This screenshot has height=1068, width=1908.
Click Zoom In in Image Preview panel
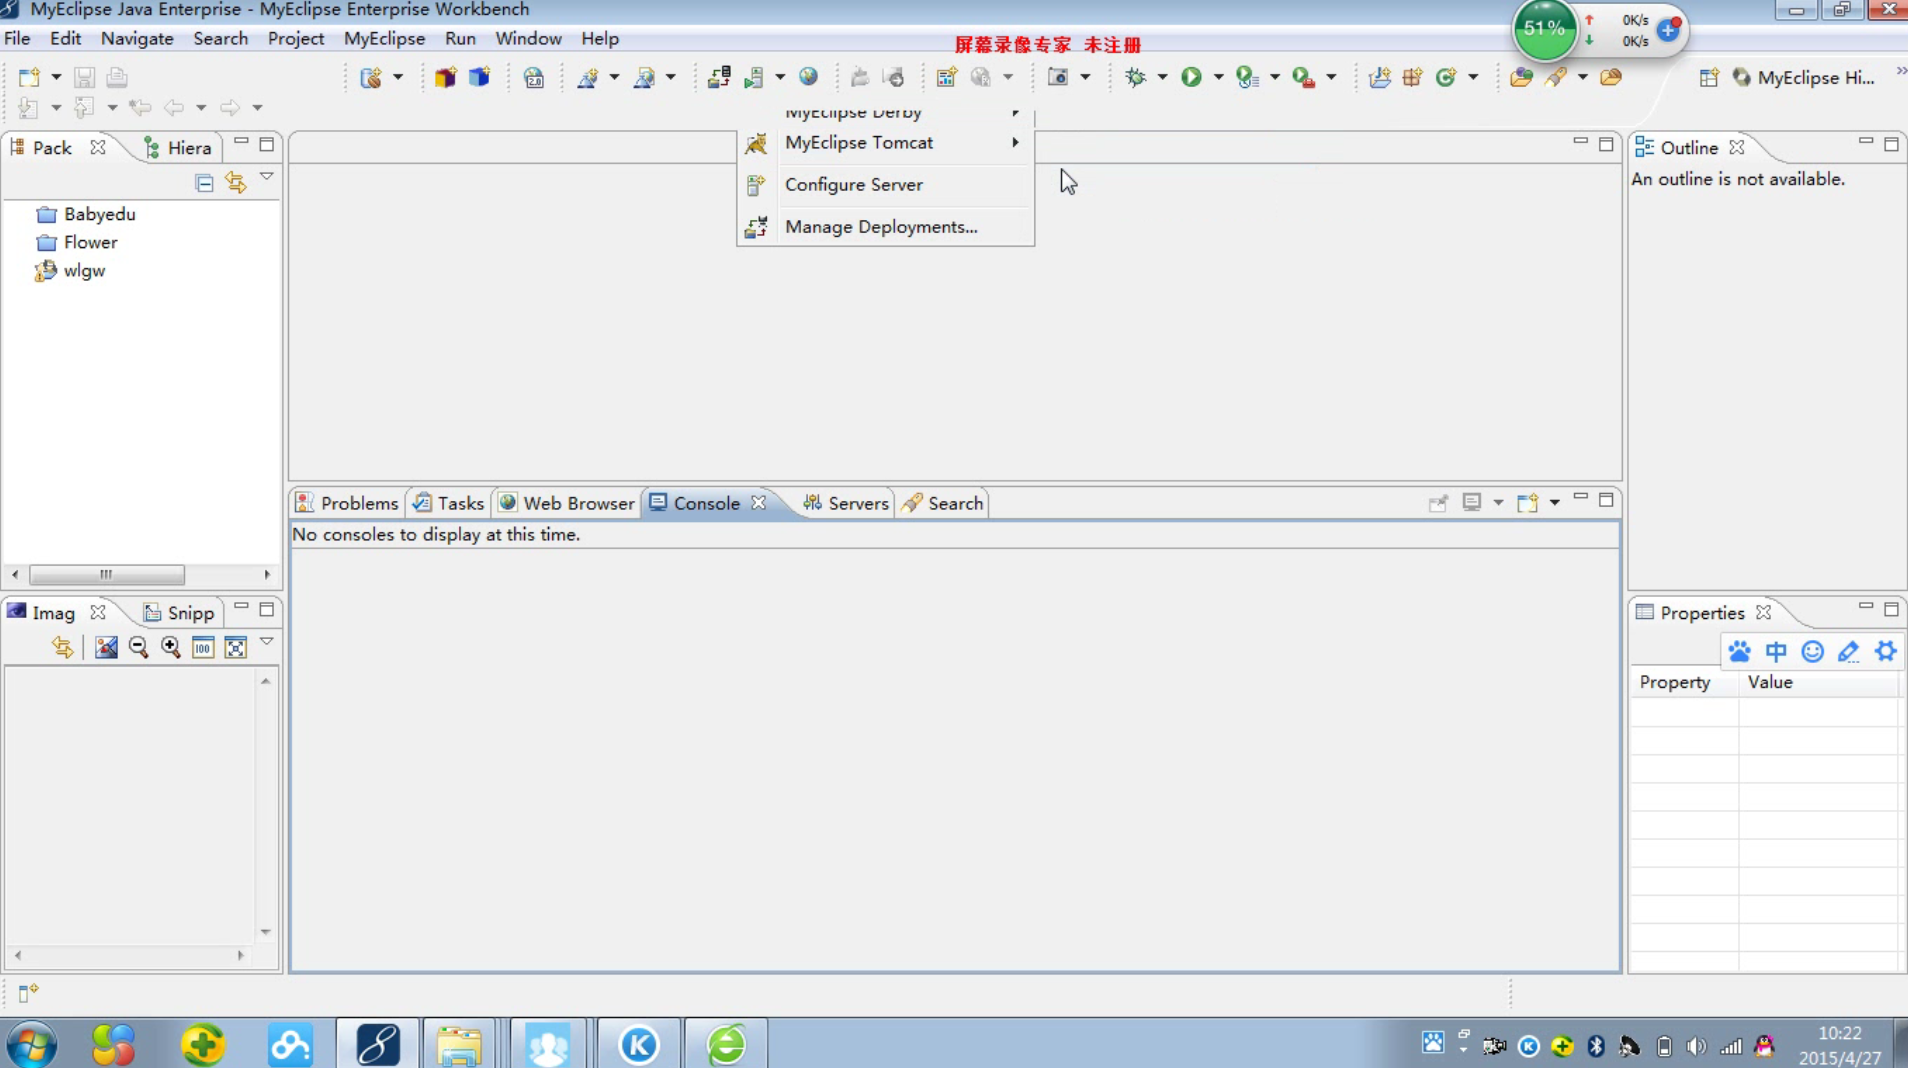click(171, 647)
